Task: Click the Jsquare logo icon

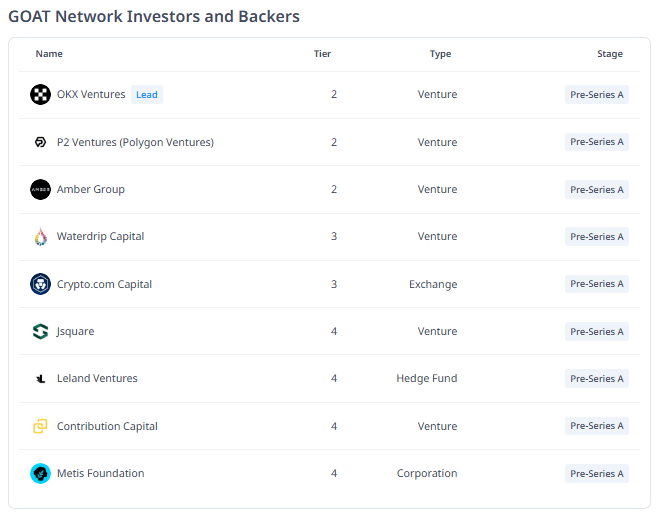Action: tap(40, 331)
